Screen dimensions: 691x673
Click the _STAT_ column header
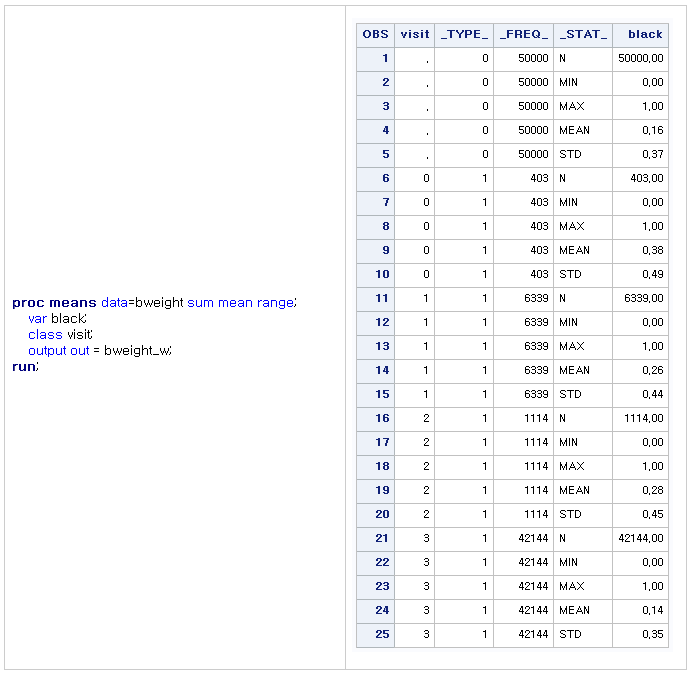[x=583, y=34]
